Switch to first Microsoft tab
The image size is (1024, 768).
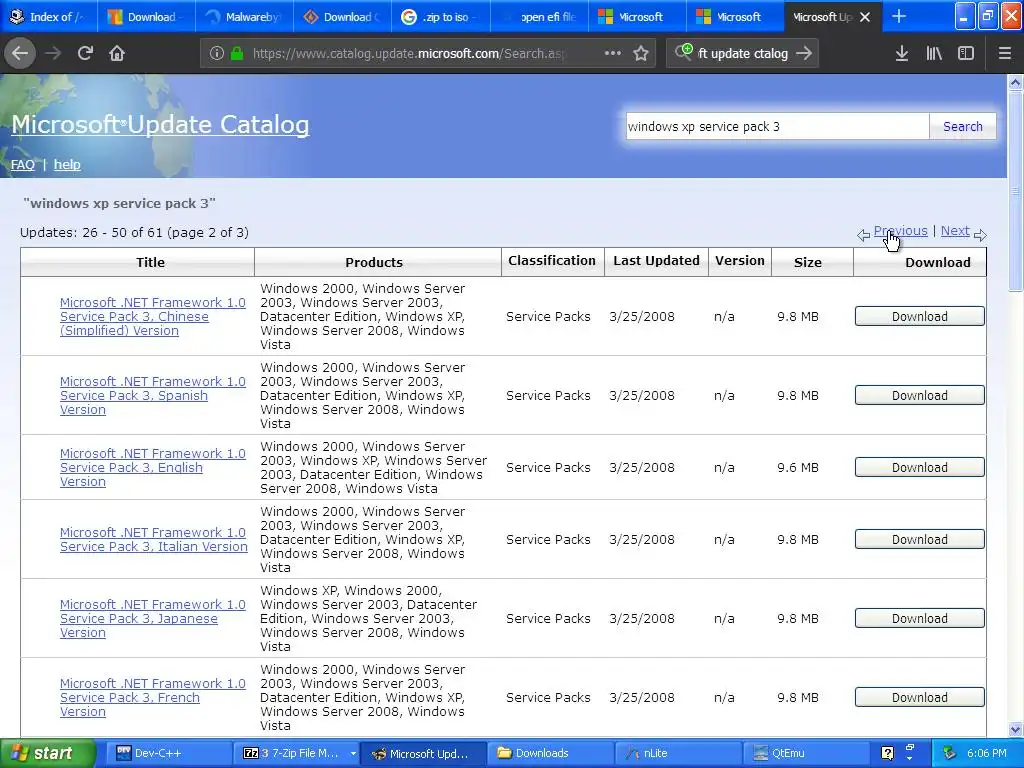(x=637, y=16)
